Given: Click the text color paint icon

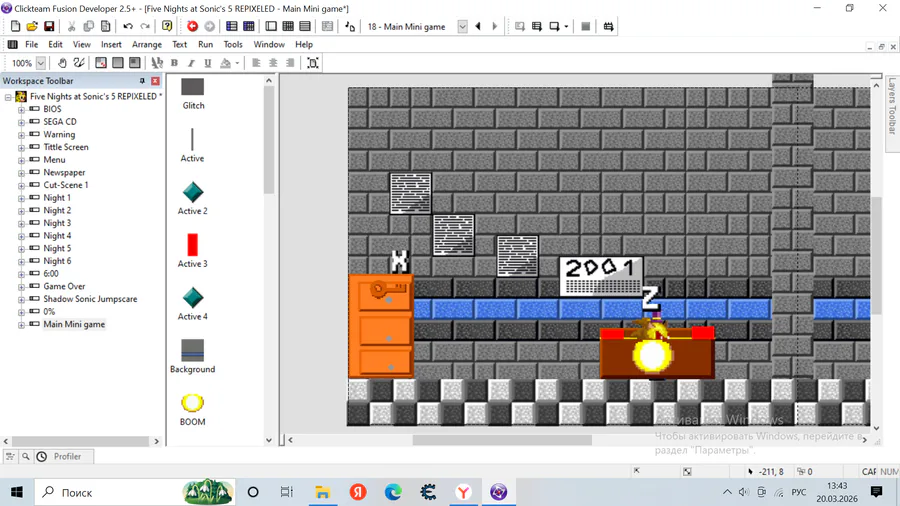Looking at the screenshot, I should [x=226, y=63].
